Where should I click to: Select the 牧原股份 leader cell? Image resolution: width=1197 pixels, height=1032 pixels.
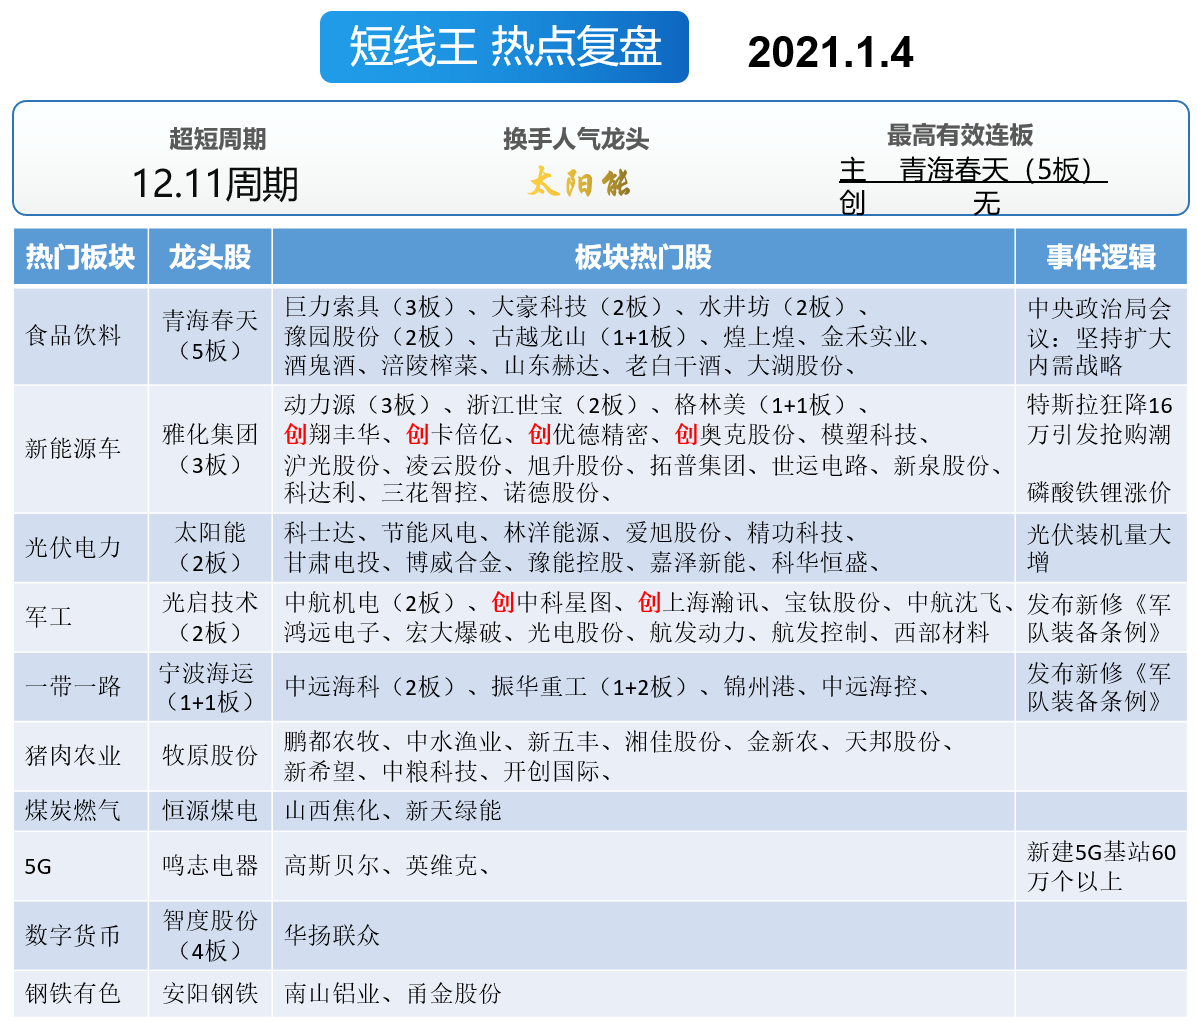coord(210,756)
